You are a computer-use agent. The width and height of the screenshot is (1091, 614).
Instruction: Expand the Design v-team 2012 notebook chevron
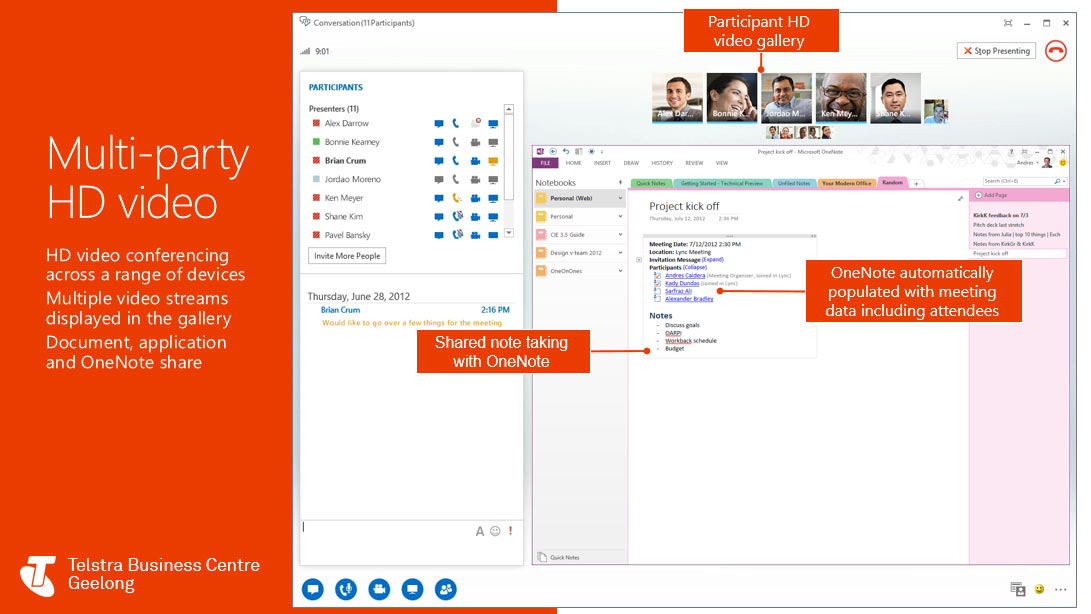(x=620, y=253)
